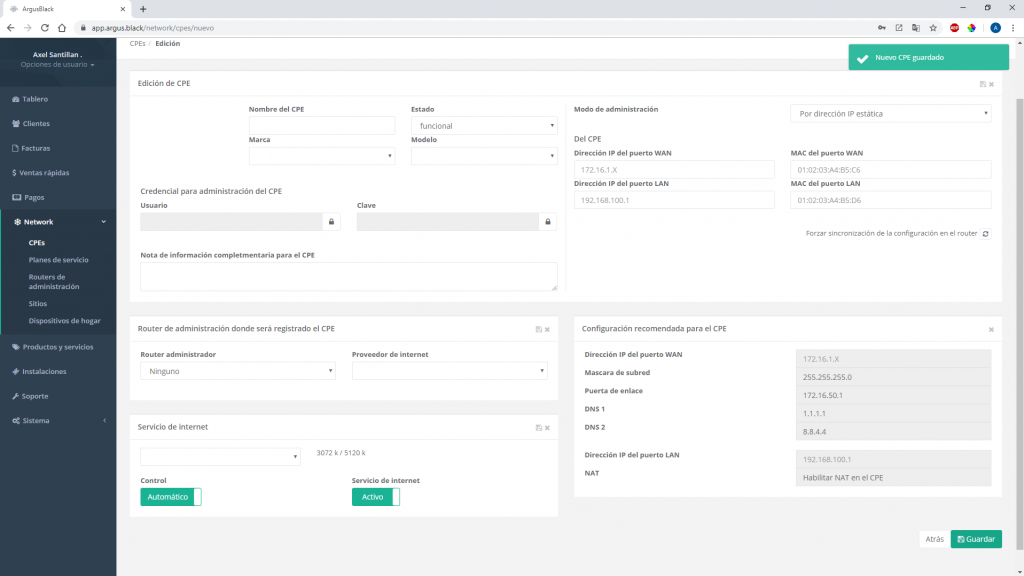Open Dispositivos de hogar submenu item
The width and height of the screenshot is (1024, 576).
click(64, 321)
